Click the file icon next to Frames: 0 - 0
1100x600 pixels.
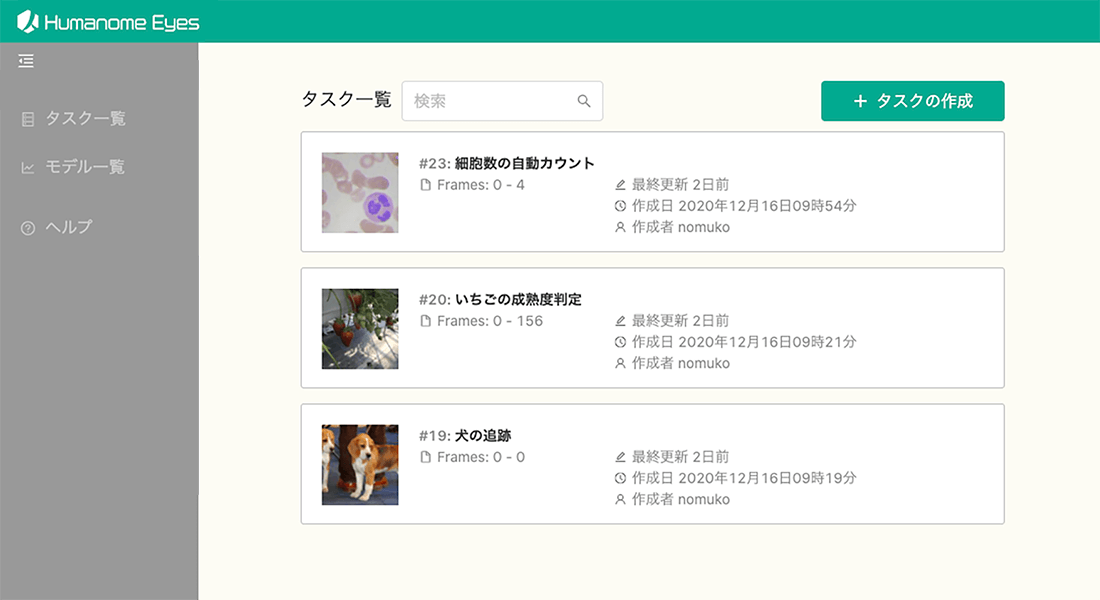pyautogui.click(x=425, y=458)
